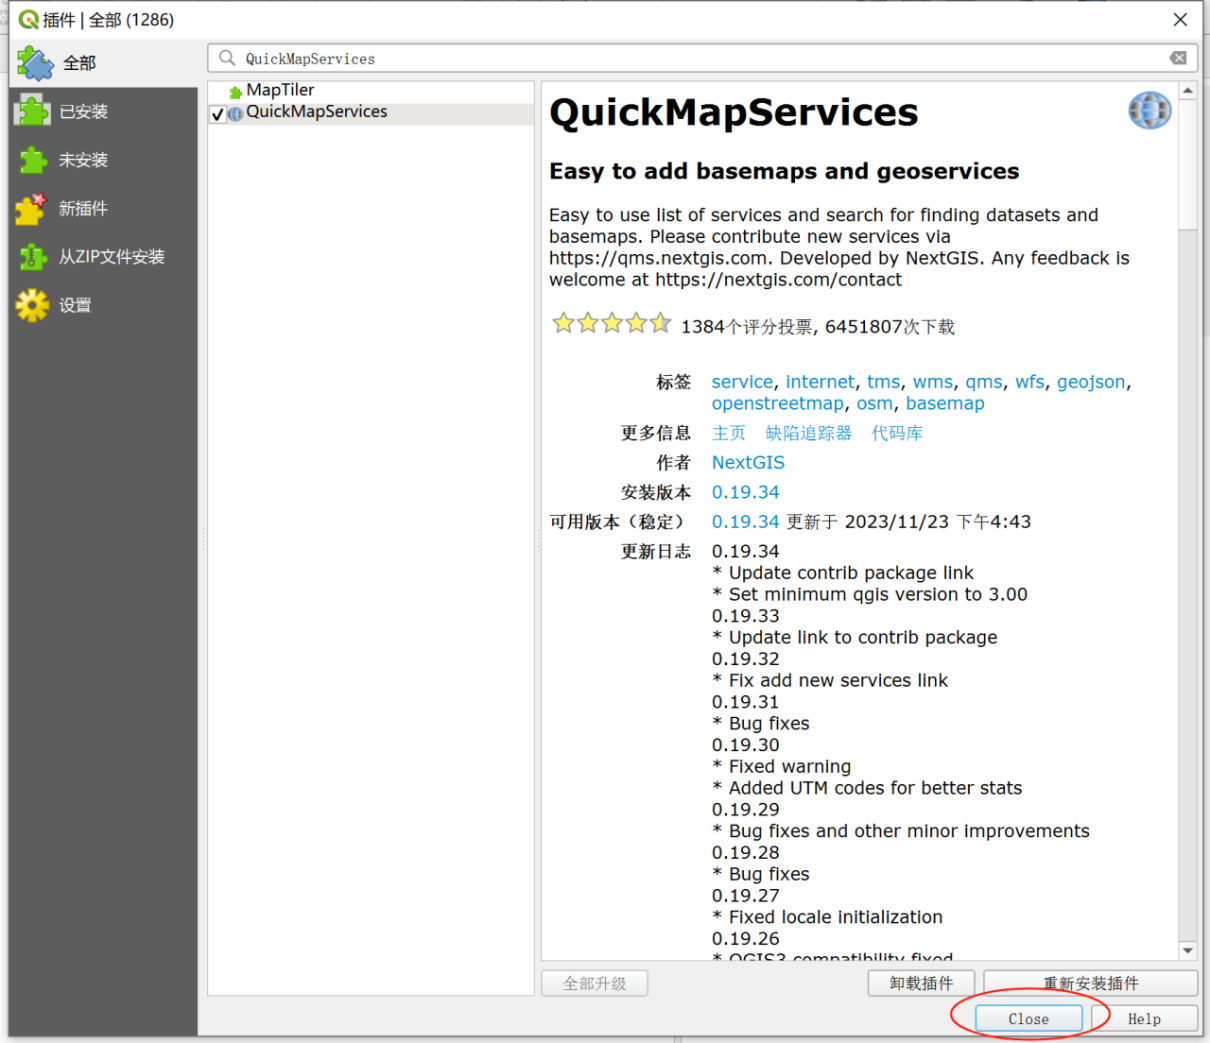Uncheck the QuickMapServices plugin checkbox
Image resolution: width=1210 pixels, height=1043 pixels.
click(x=218, y=114)
